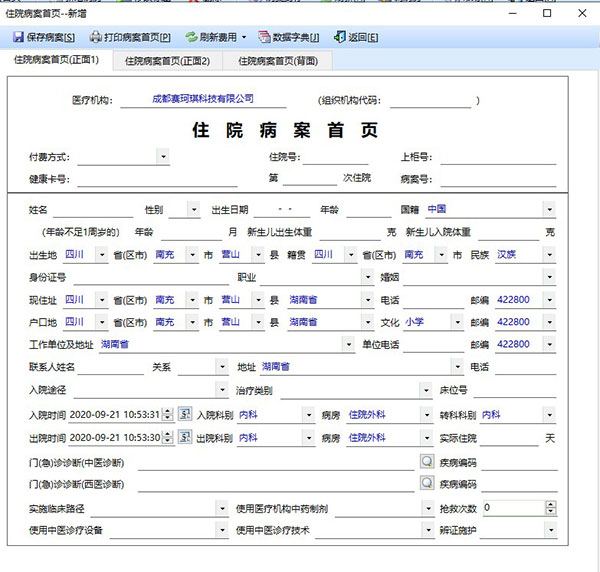Open the 国籍 dropdown showing 中国

(549, 210)
